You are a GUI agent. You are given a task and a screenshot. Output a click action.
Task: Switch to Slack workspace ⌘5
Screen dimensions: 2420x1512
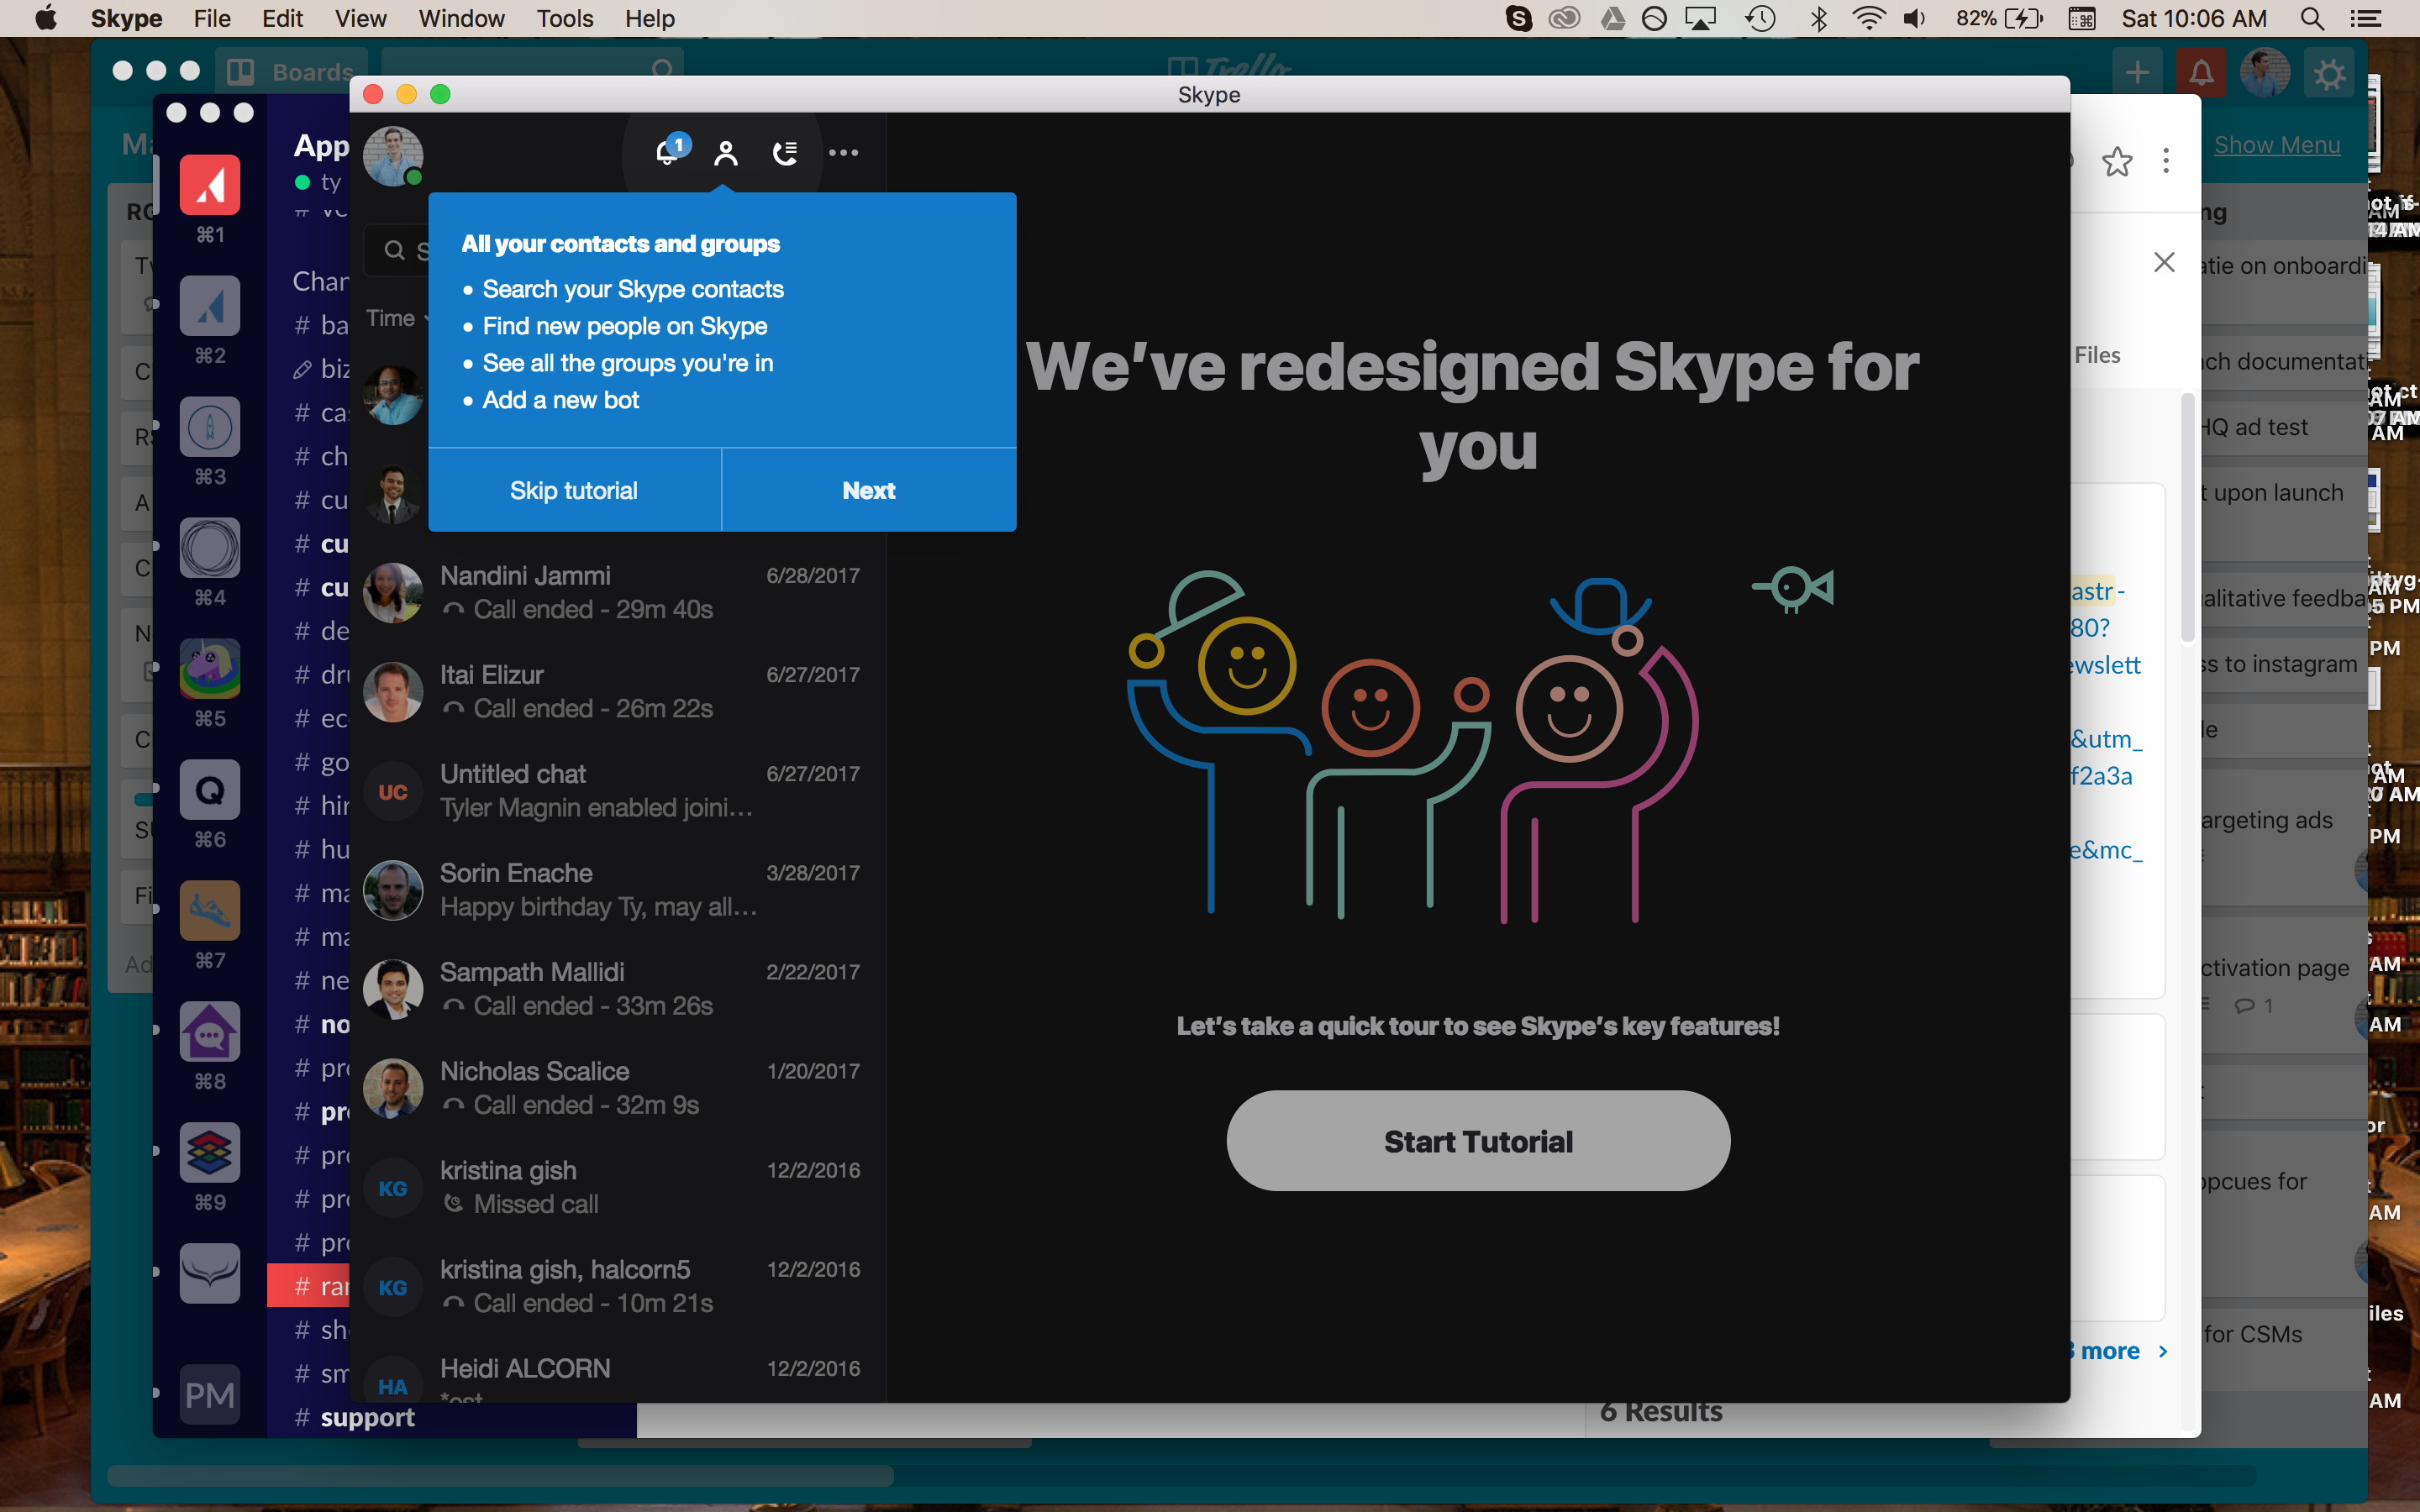point(210,669)
